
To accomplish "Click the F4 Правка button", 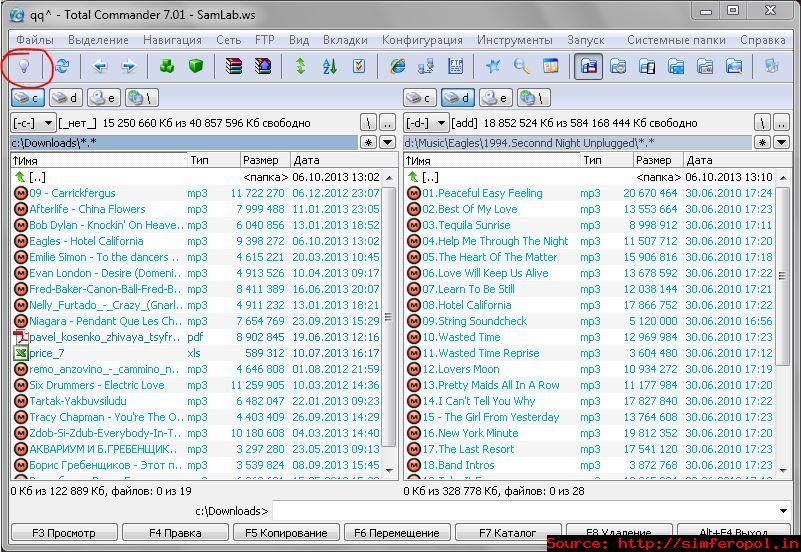I will point(175,533).
